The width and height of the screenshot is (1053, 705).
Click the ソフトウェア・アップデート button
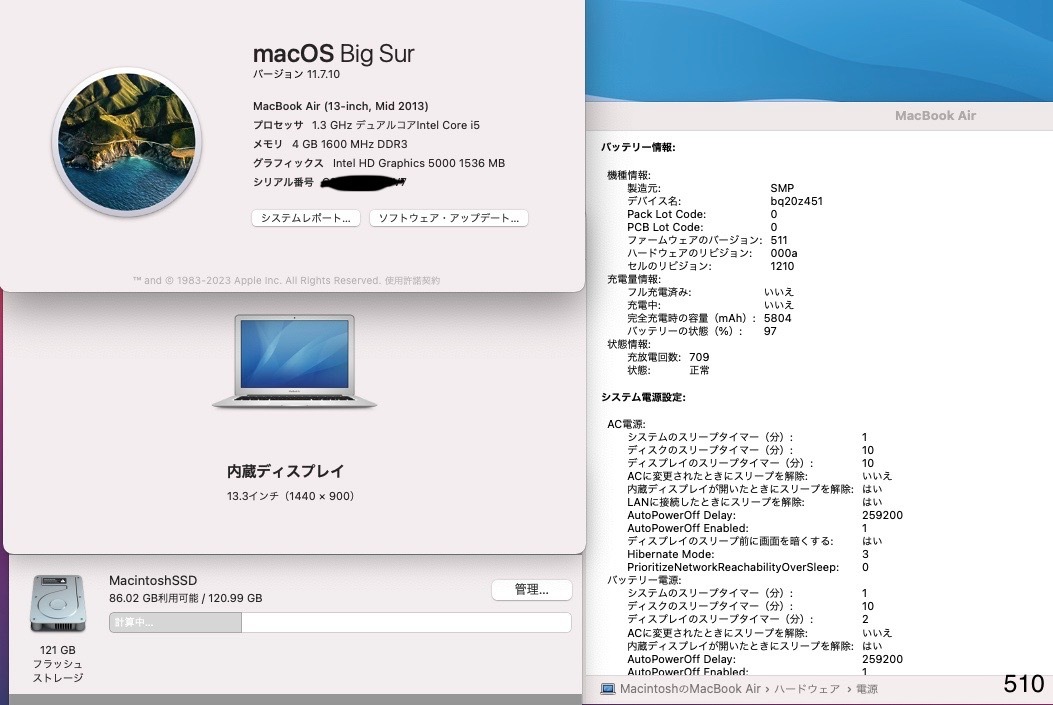(449, 218)
